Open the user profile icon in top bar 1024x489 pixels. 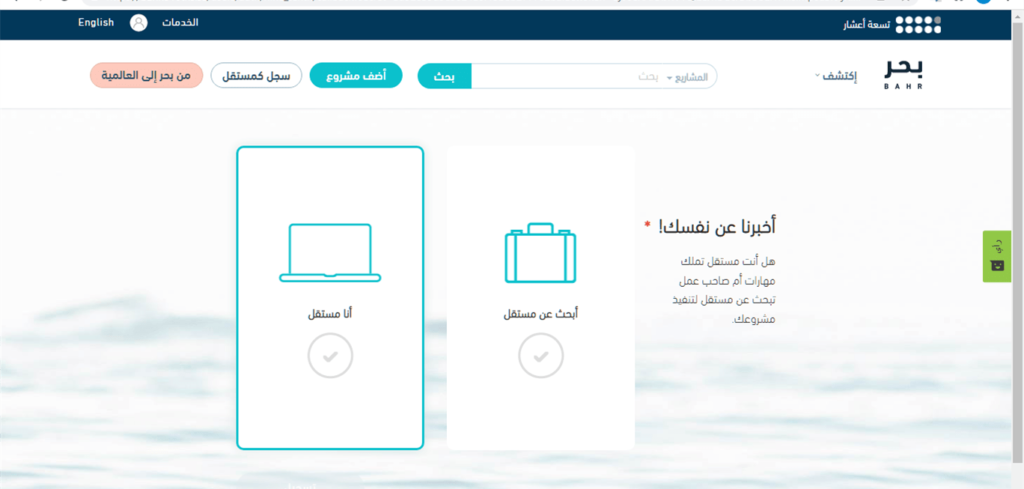[138, 23]
